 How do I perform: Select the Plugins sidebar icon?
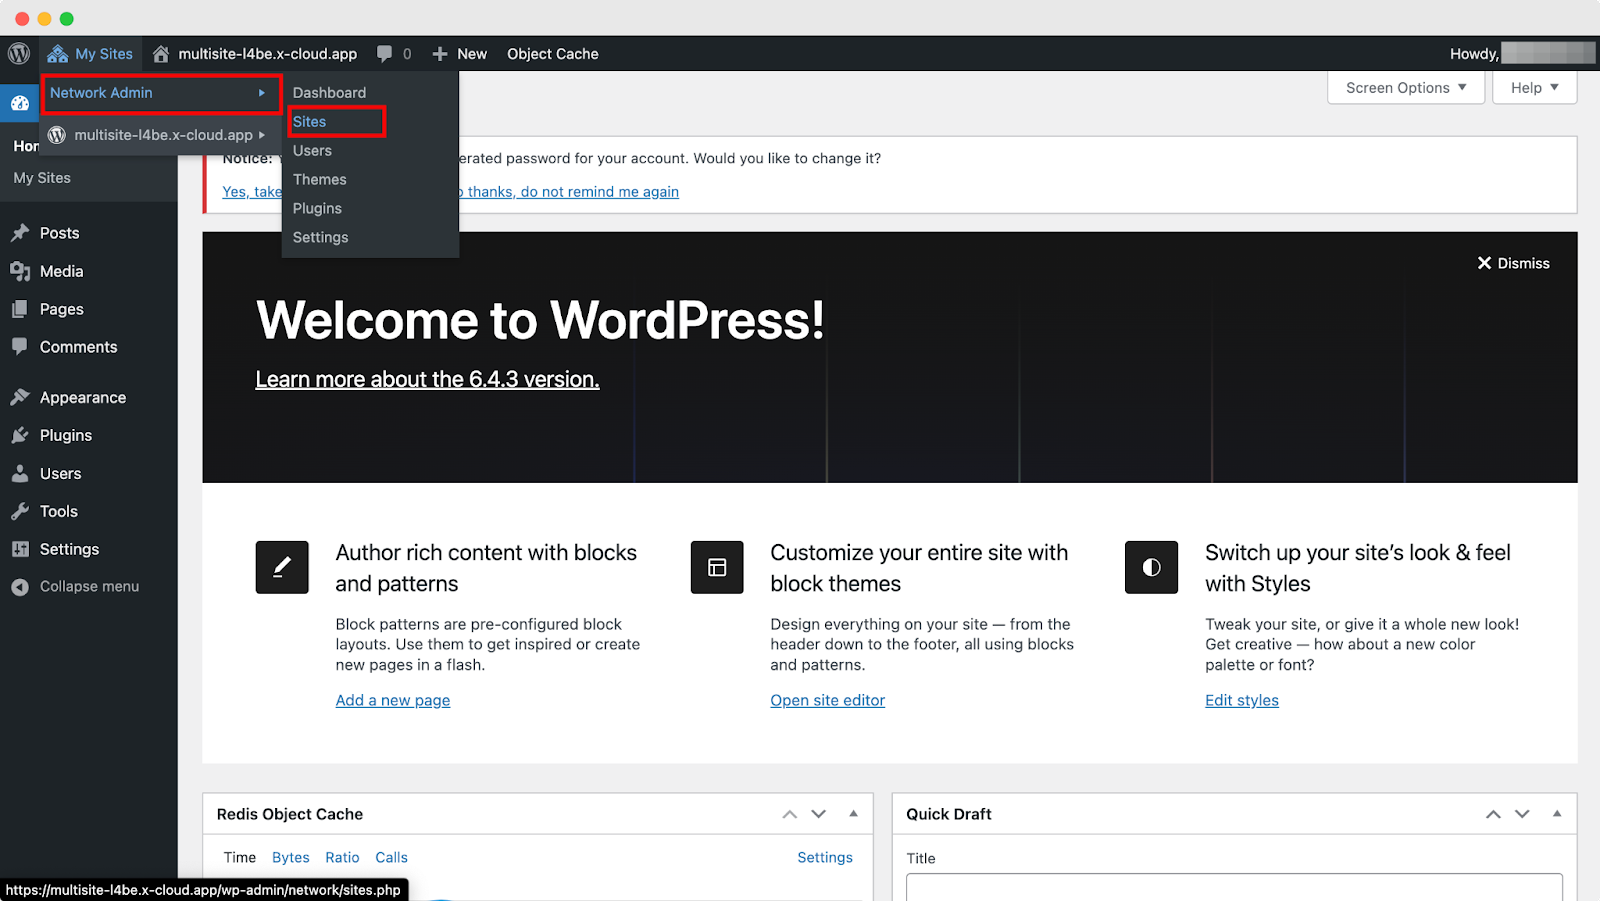(x=22, y=435)
